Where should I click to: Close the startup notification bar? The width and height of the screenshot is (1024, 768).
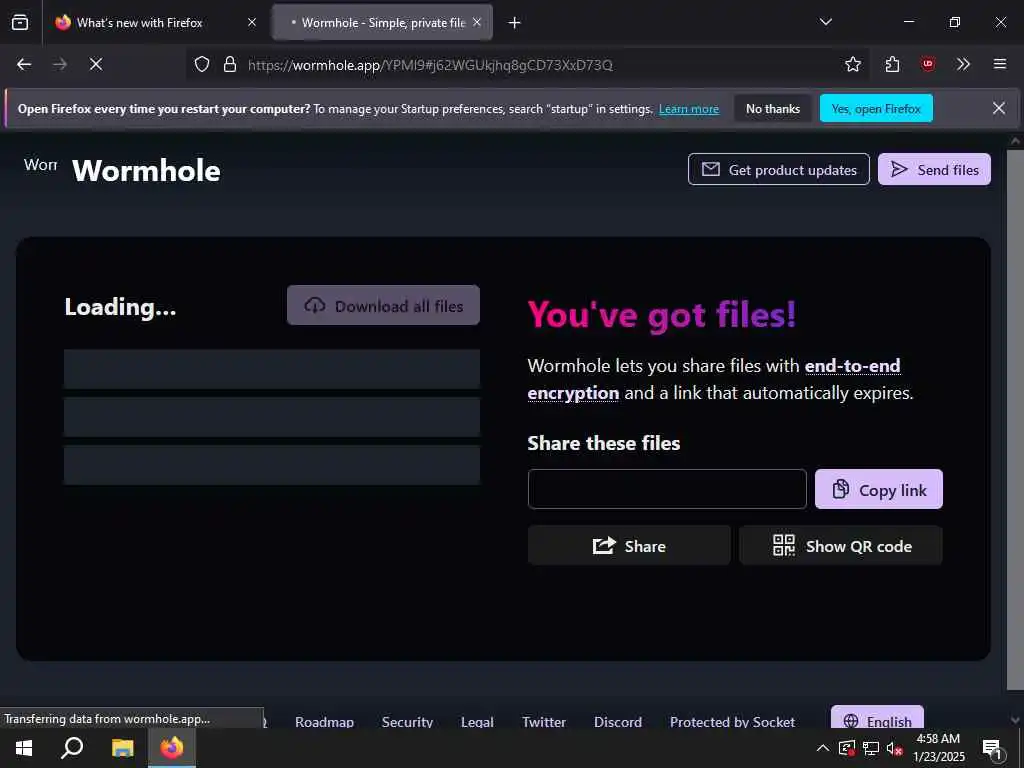(x=999, y=108)
